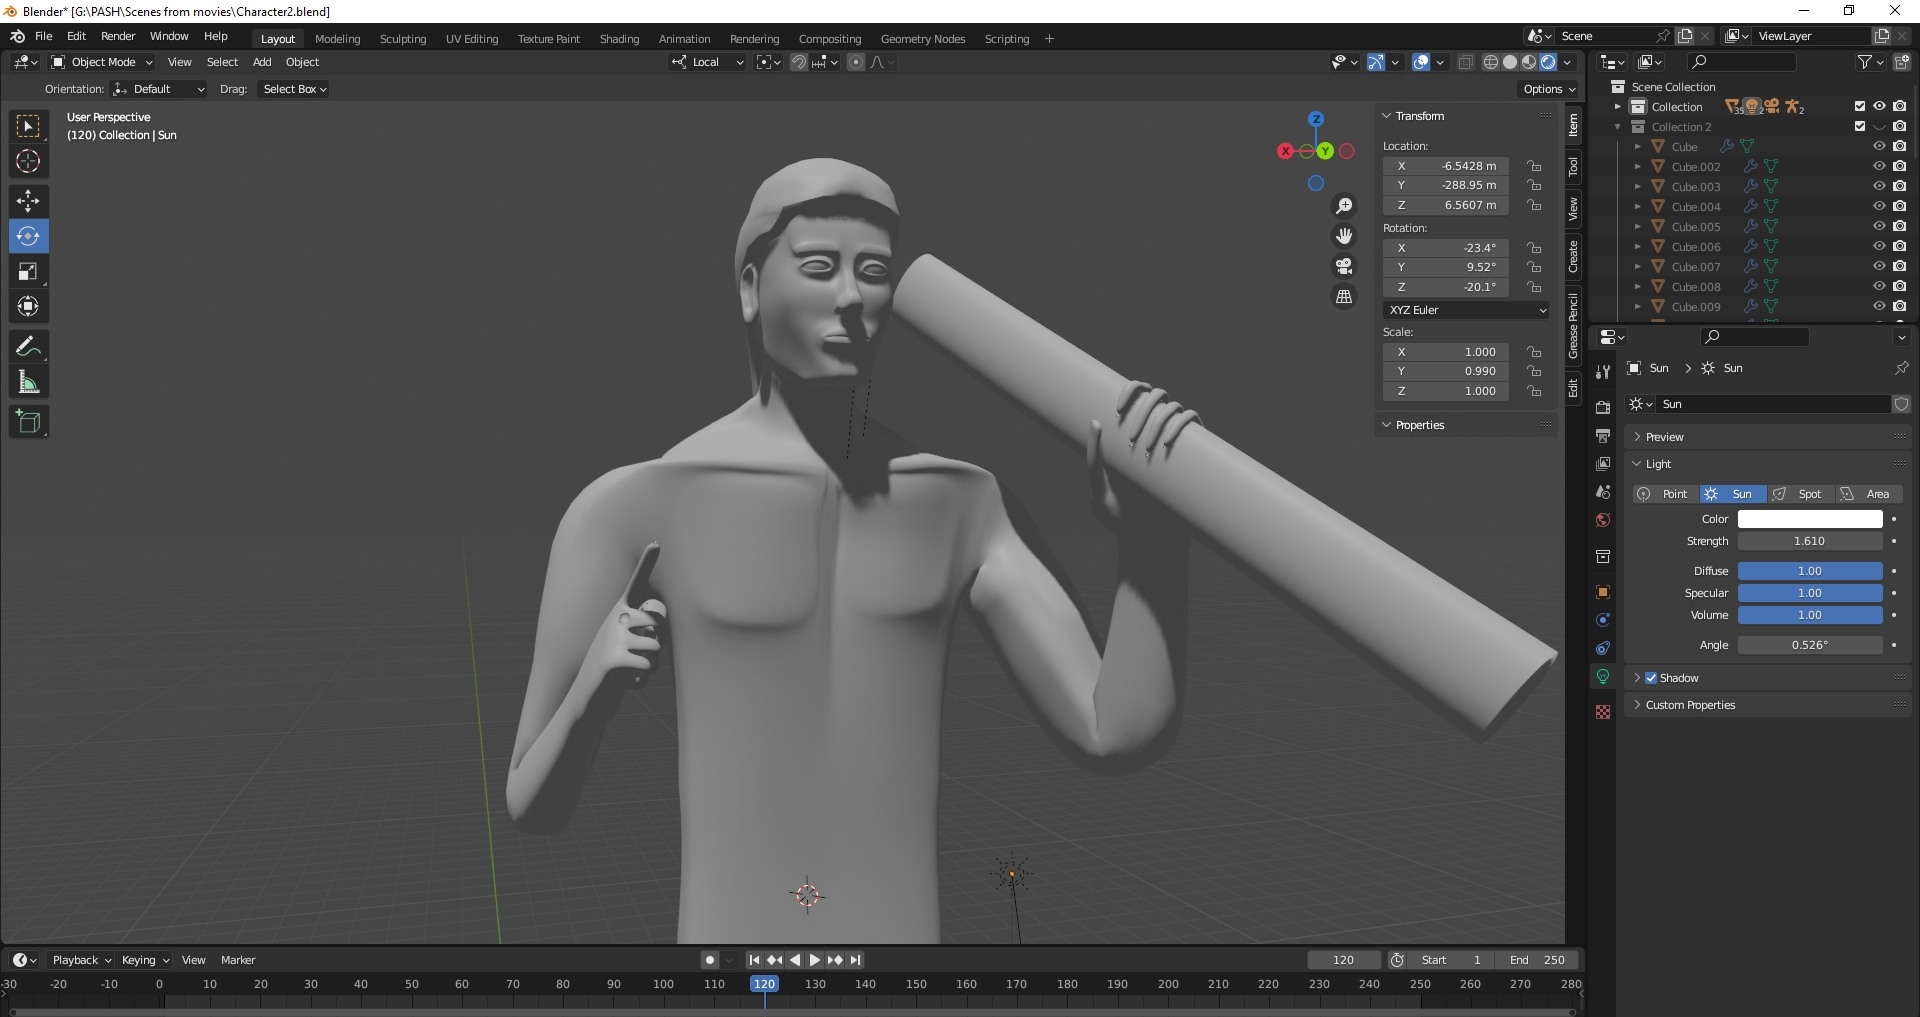Switch to the Shading workspace tab
The image size is (1920, 1017).
(x=619, y=39)
